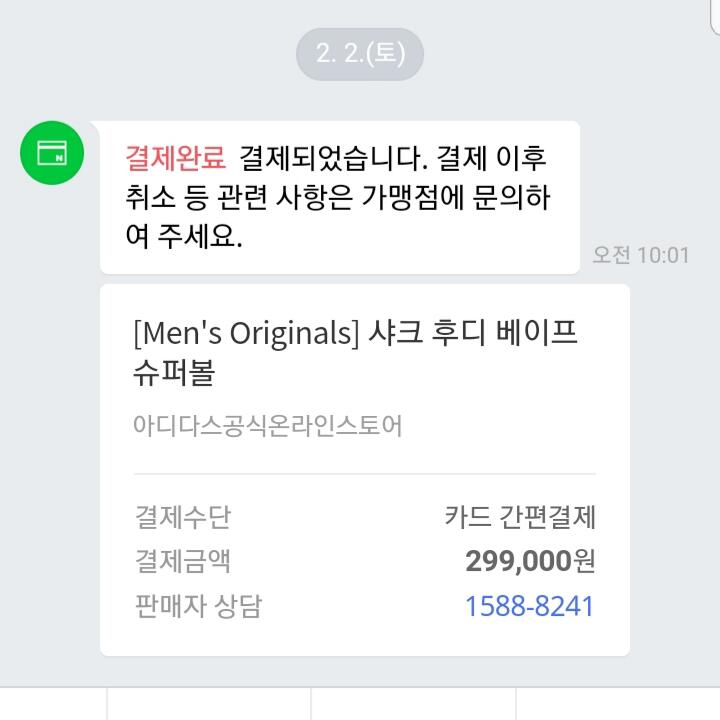Viewport: 720px width, 720px height.
Task: Tap the 오전 10:01 message timestamp
Action: click(x=640, y=255)
